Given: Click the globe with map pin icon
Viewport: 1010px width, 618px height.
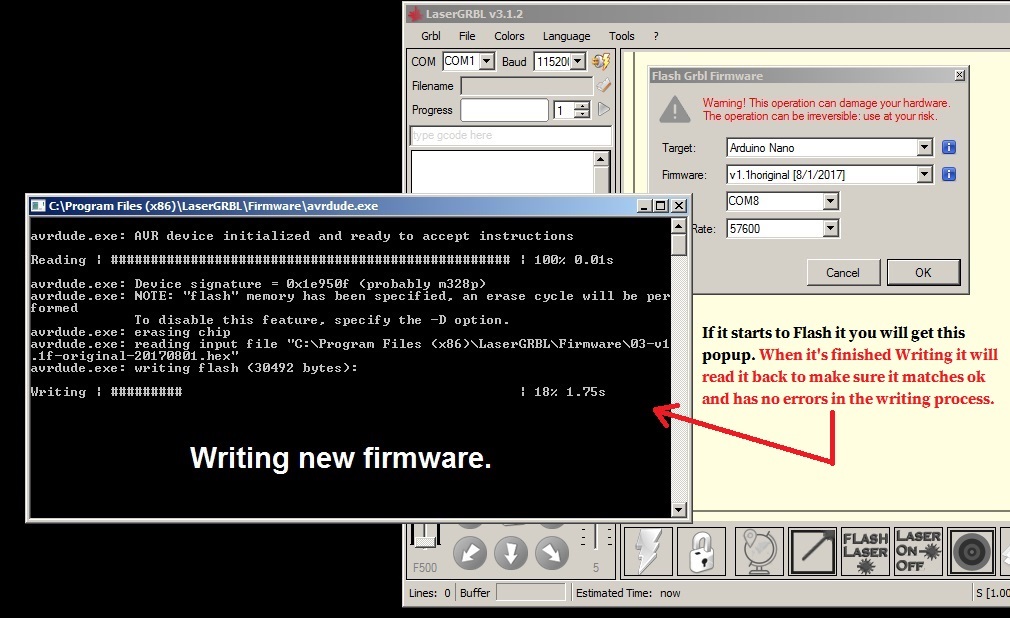Looking at the screenshot, I should coord(758,551).
